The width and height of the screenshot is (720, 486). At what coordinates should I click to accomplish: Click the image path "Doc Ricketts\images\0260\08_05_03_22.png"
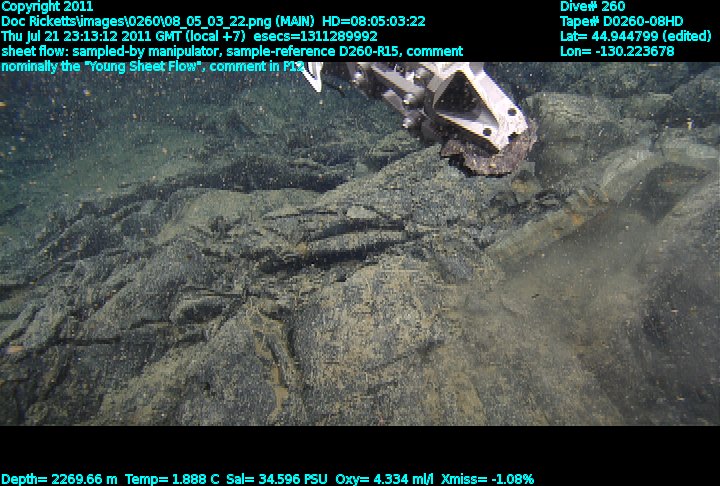[136, 22]
